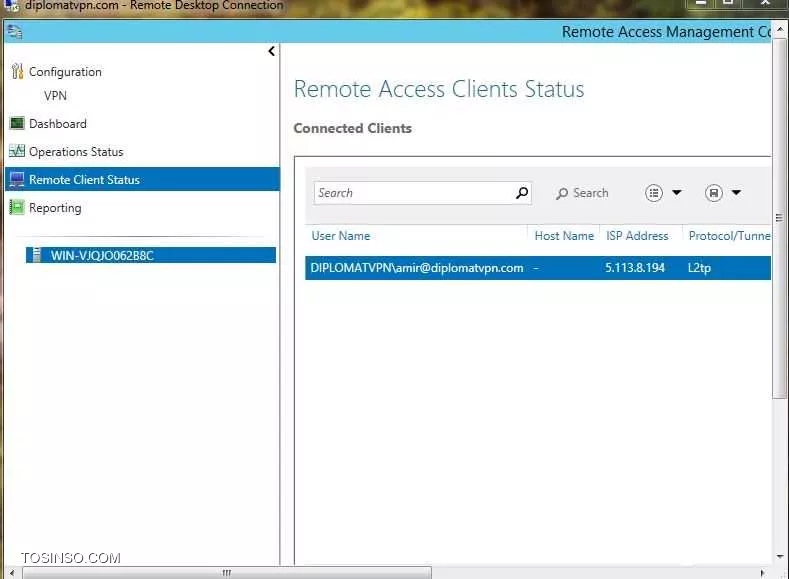Open the save query dropdown arrow
This screenshot has height=579, width=789.
pos(736,193)
